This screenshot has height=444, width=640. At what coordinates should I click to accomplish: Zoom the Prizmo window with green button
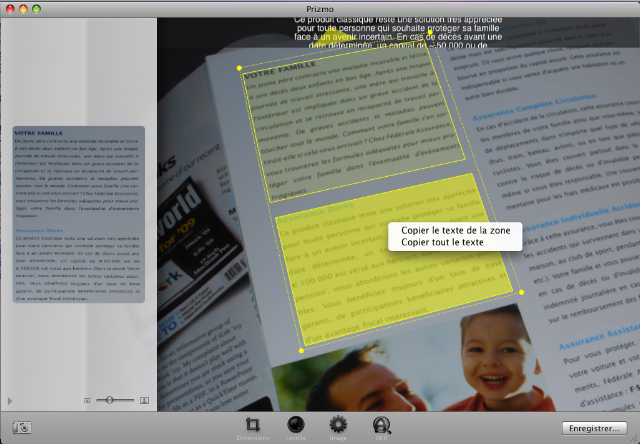click(x=36, y=9)
